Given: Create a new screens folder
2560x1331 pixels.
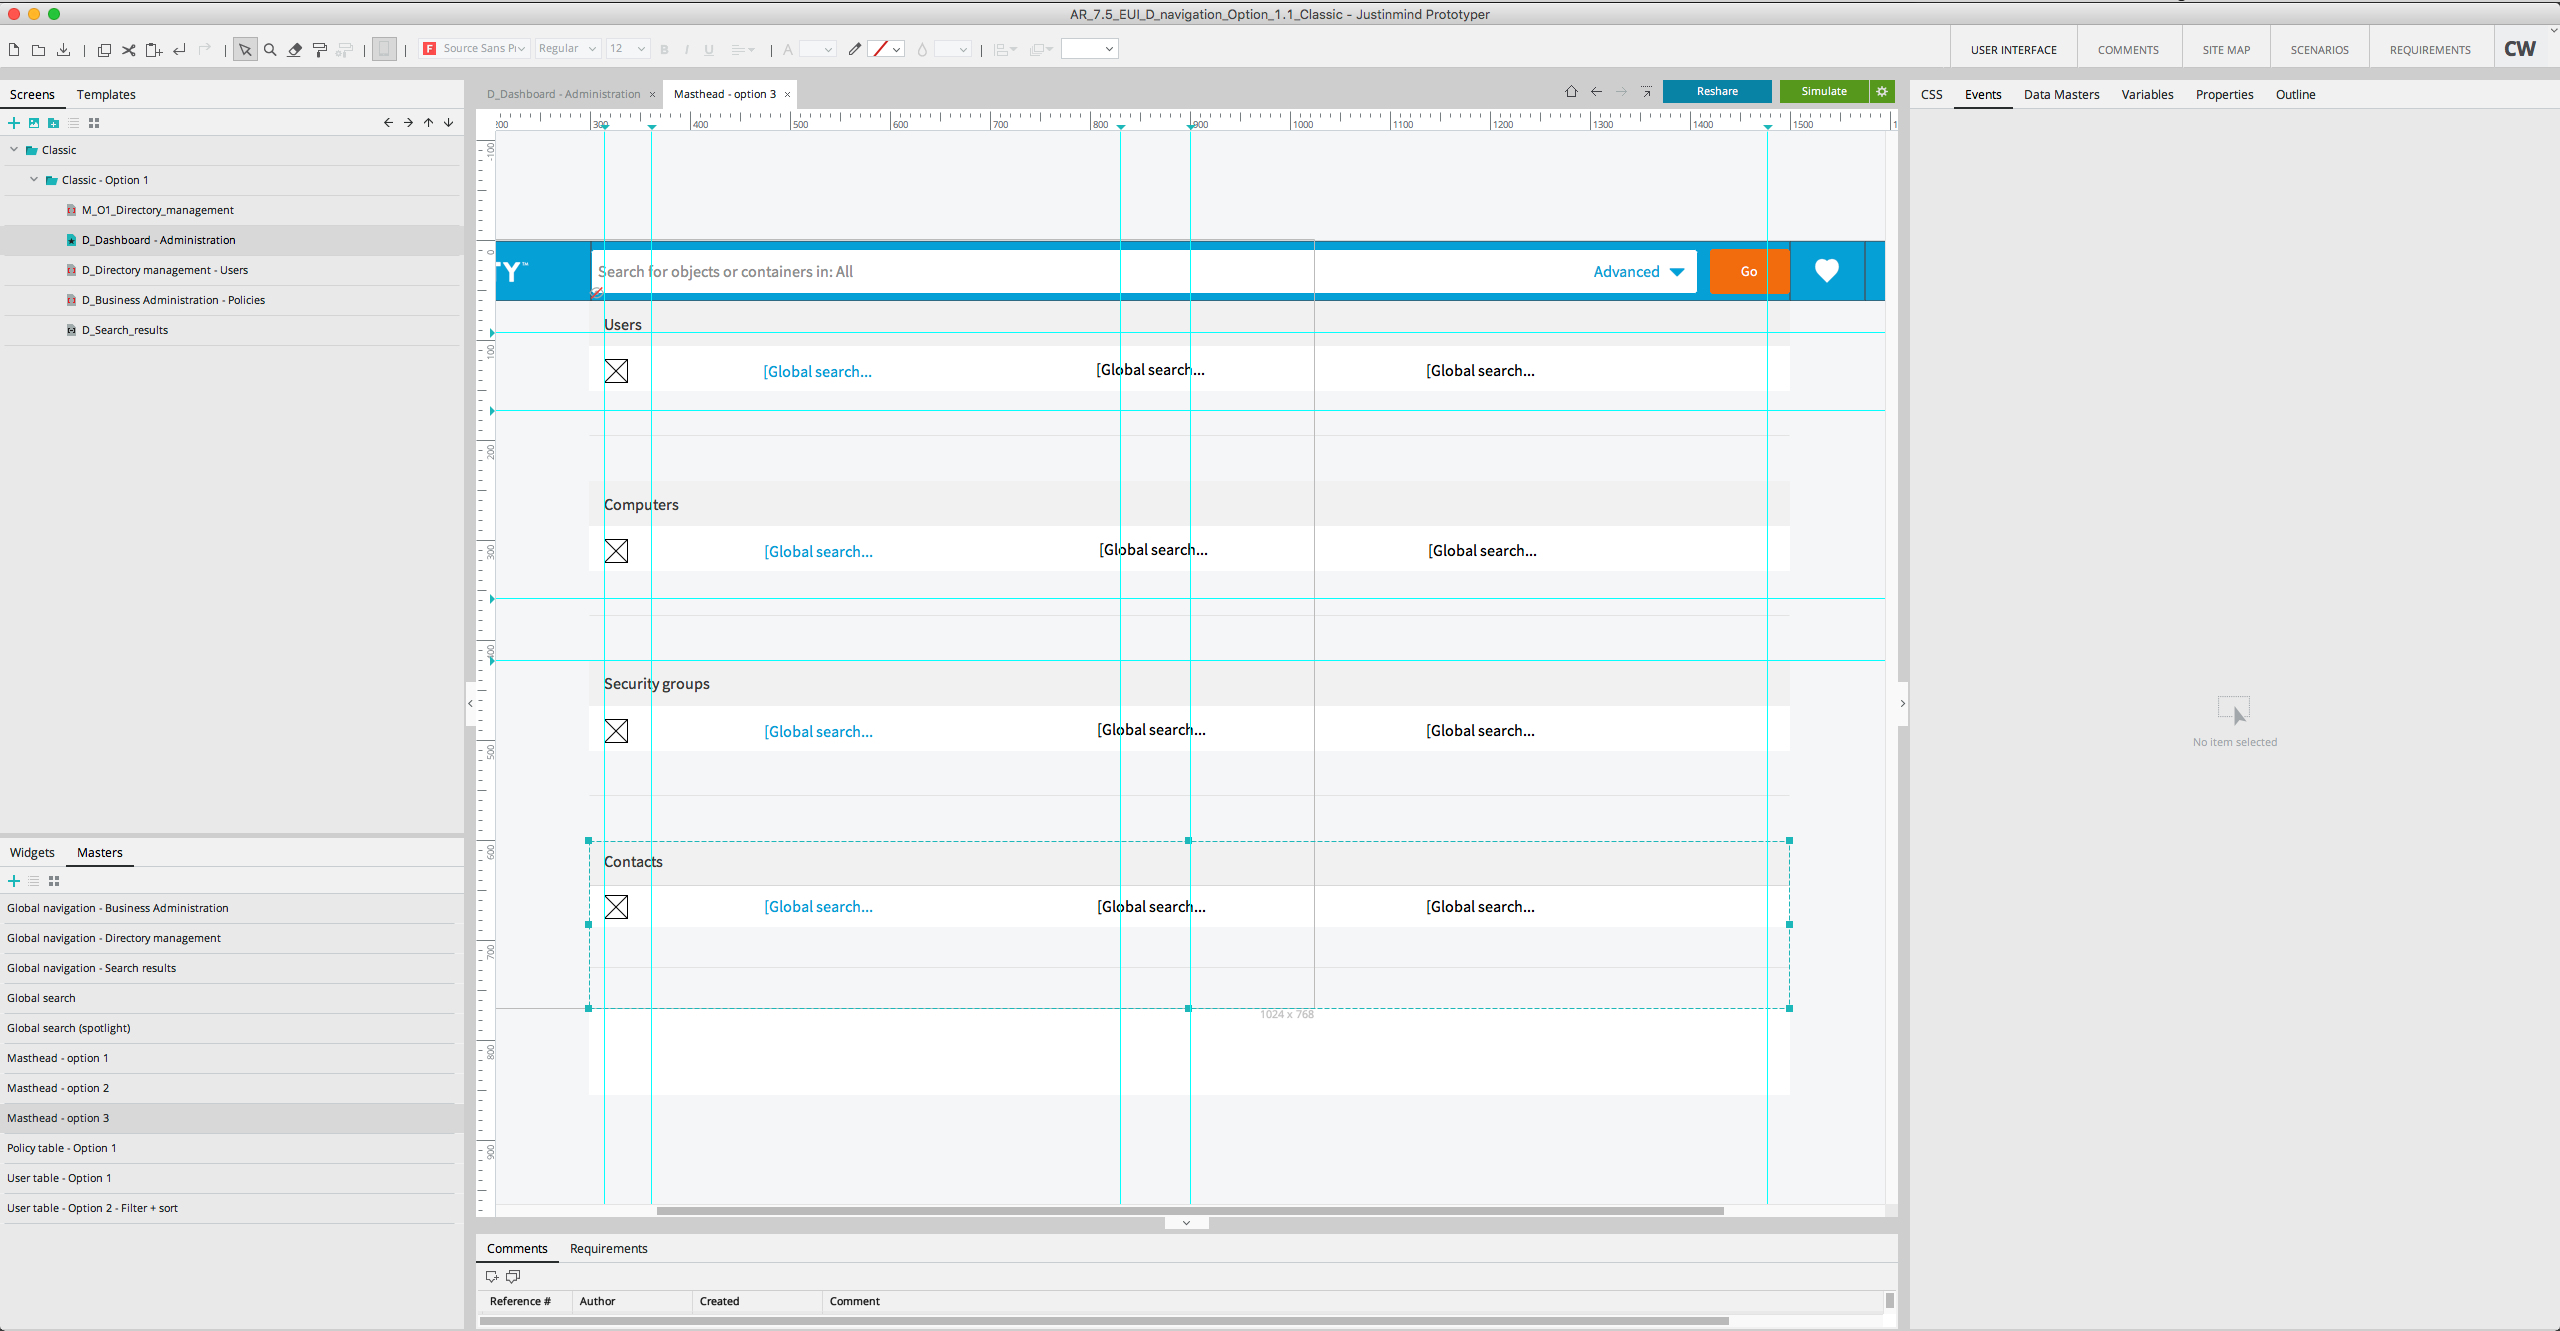Looking at the screenshot, I should tap(54, 123).
